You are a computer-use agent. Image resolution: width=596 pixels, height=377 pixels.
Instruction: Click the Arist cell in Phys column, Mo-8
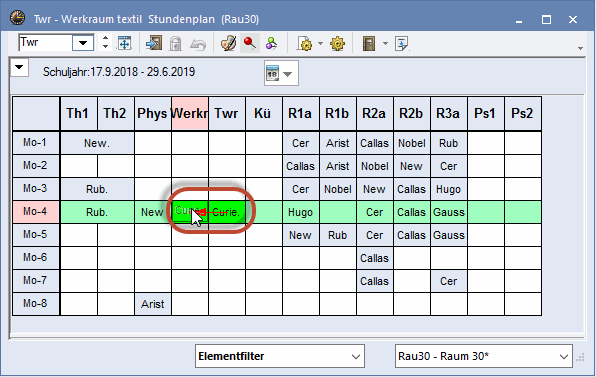coord(153,304)
